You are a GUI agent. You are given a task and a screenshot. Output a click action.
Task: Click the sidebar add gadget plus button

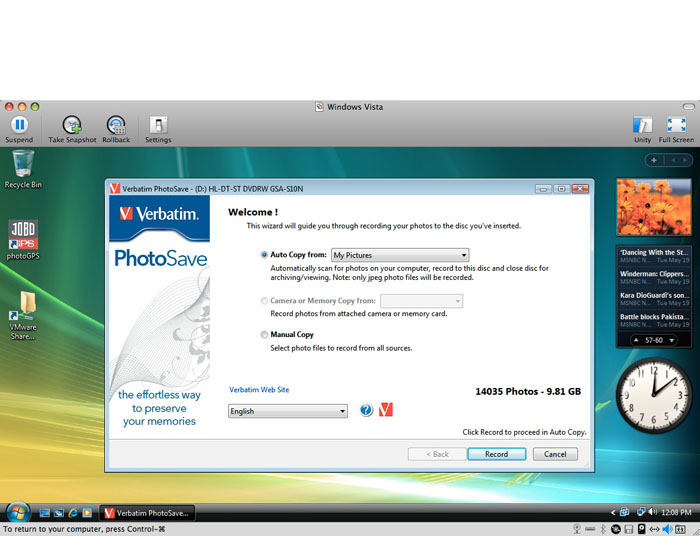click(654, 160)
